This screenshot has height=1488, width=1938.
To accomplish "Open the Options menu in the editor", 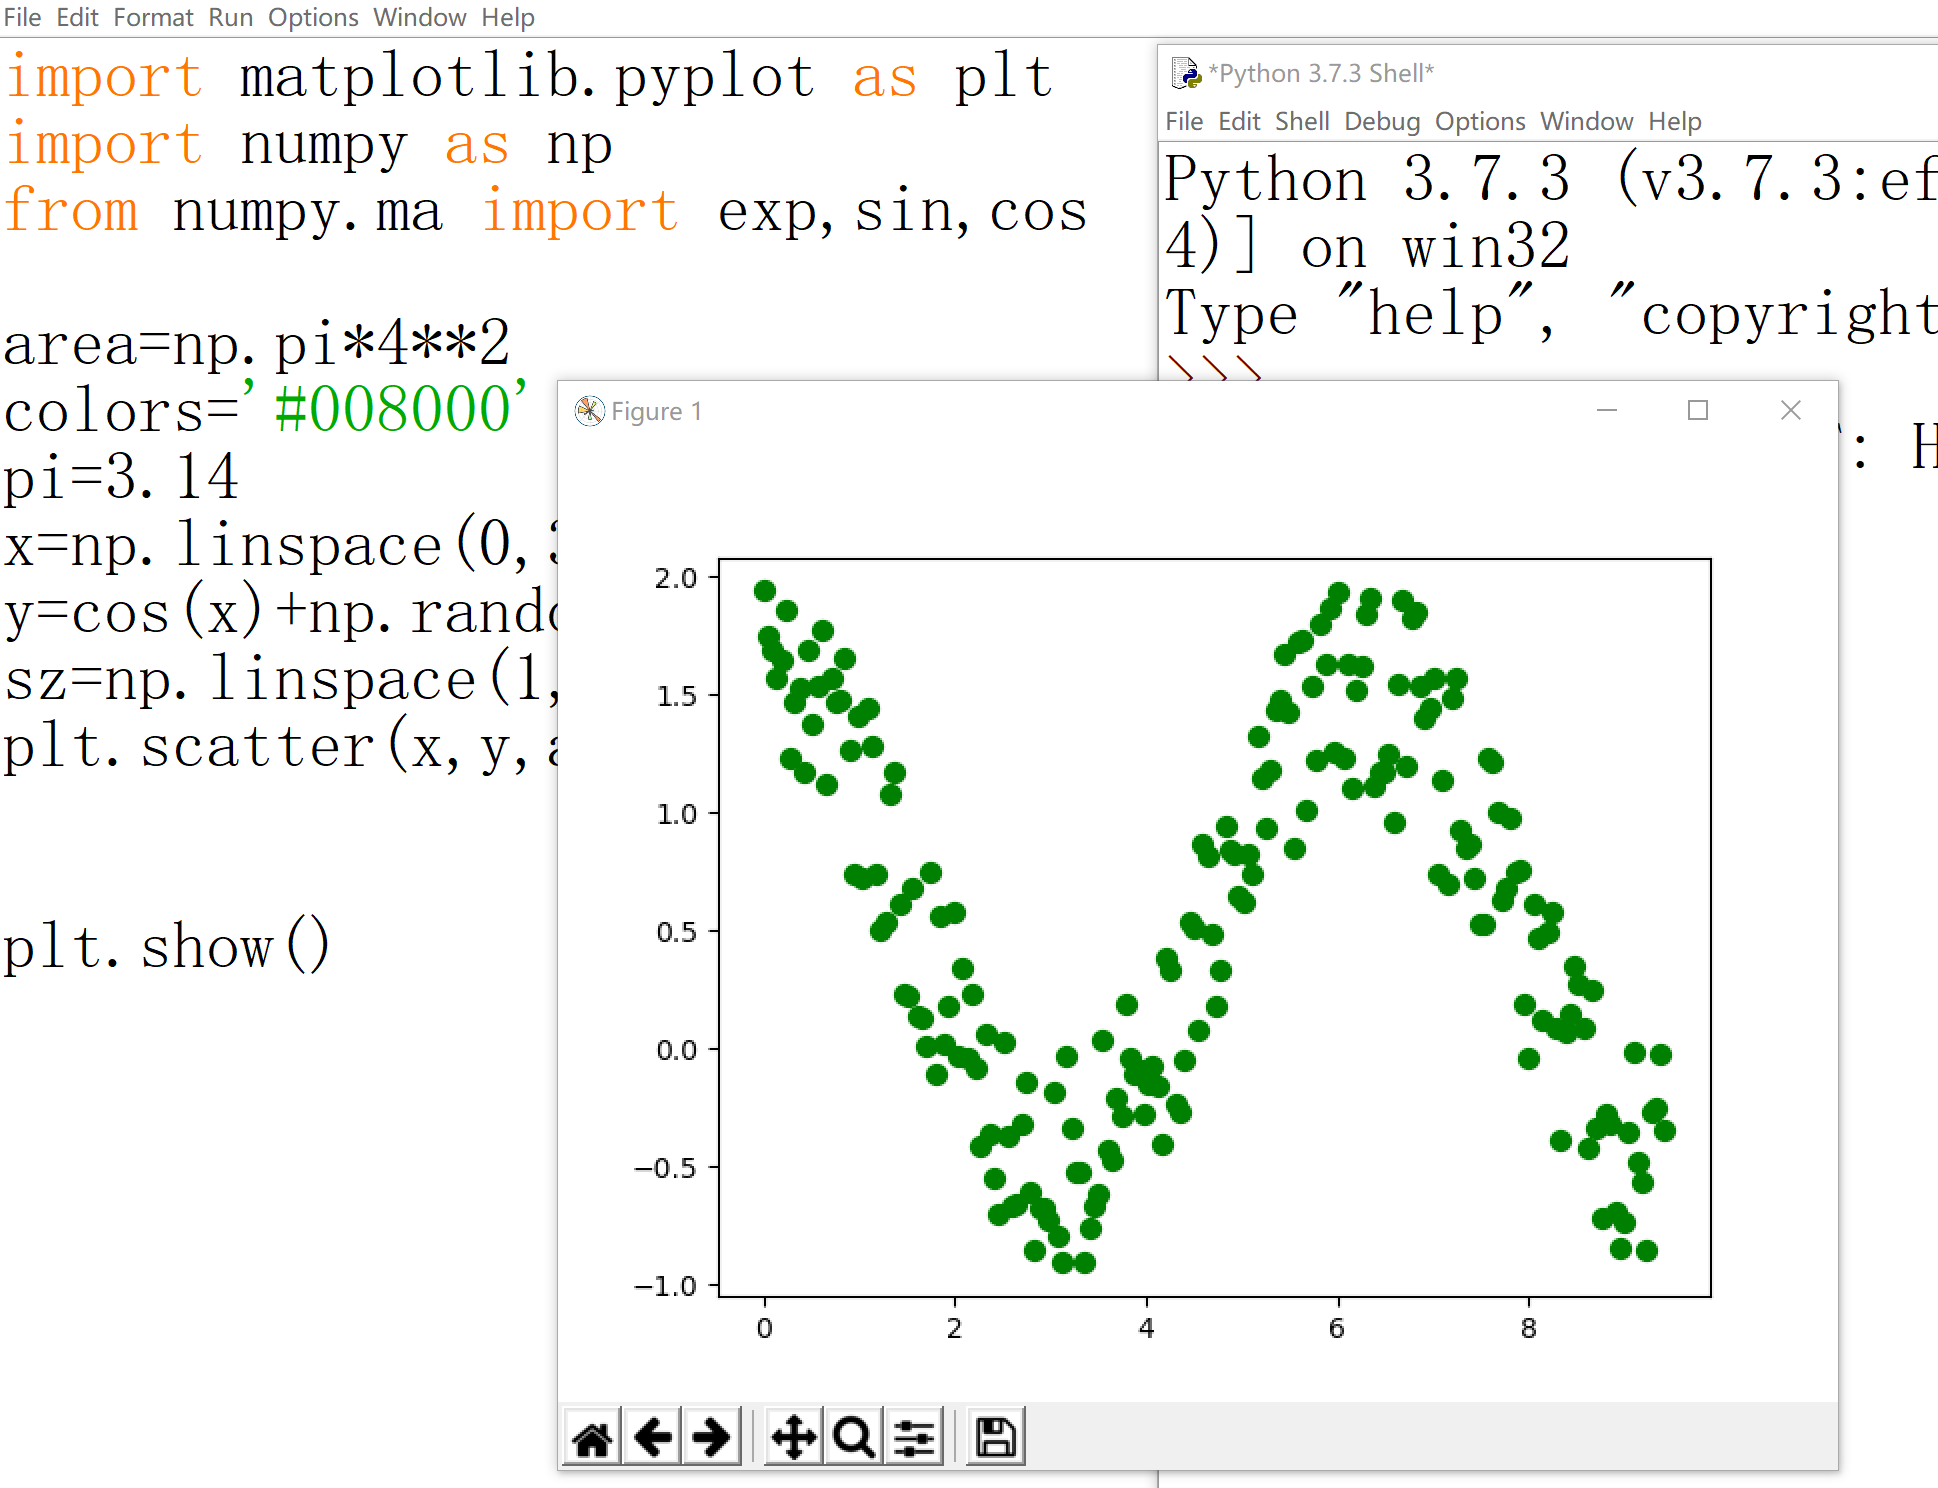I will click(313, 16).
